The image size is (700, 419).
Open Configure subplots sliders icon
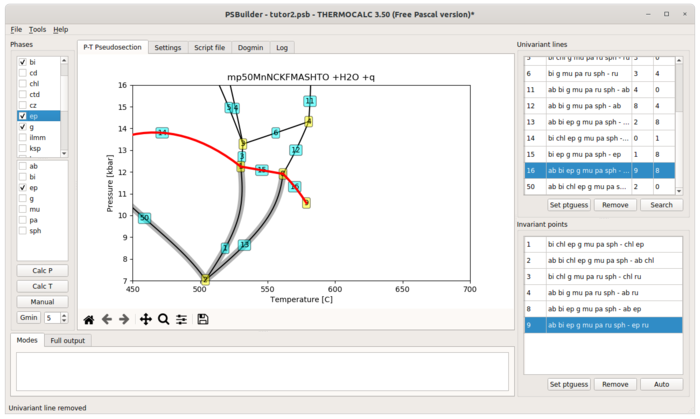click(x=181, y=319)
